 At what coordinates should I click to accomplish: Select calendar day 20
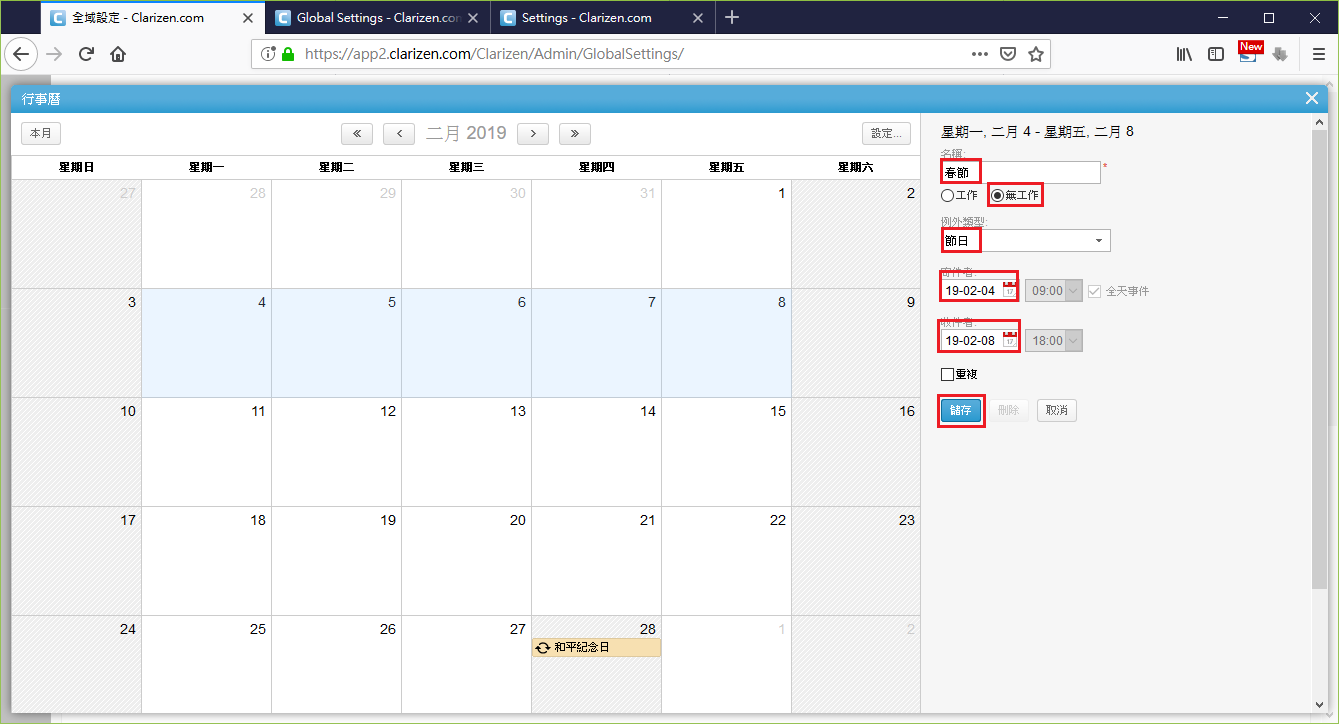click(466, 561)
